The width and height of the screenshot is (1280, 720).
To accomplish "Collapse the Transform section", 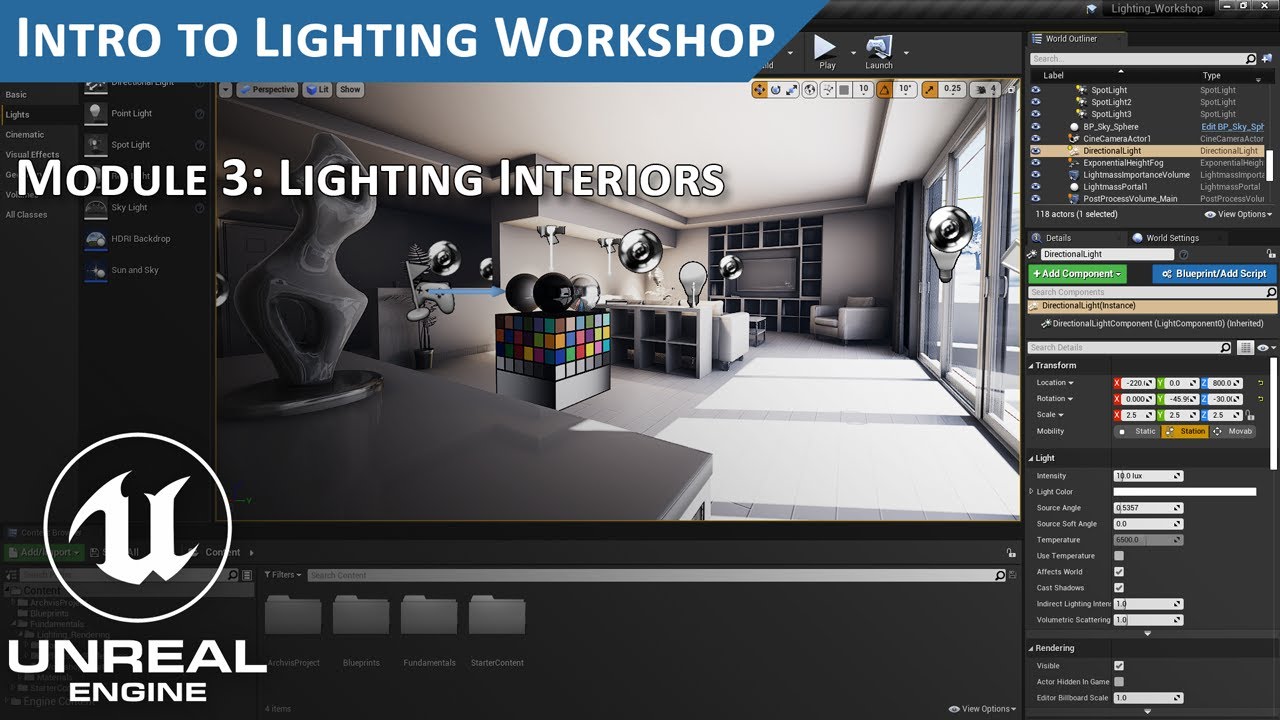I will click(x=1031, y=366).
